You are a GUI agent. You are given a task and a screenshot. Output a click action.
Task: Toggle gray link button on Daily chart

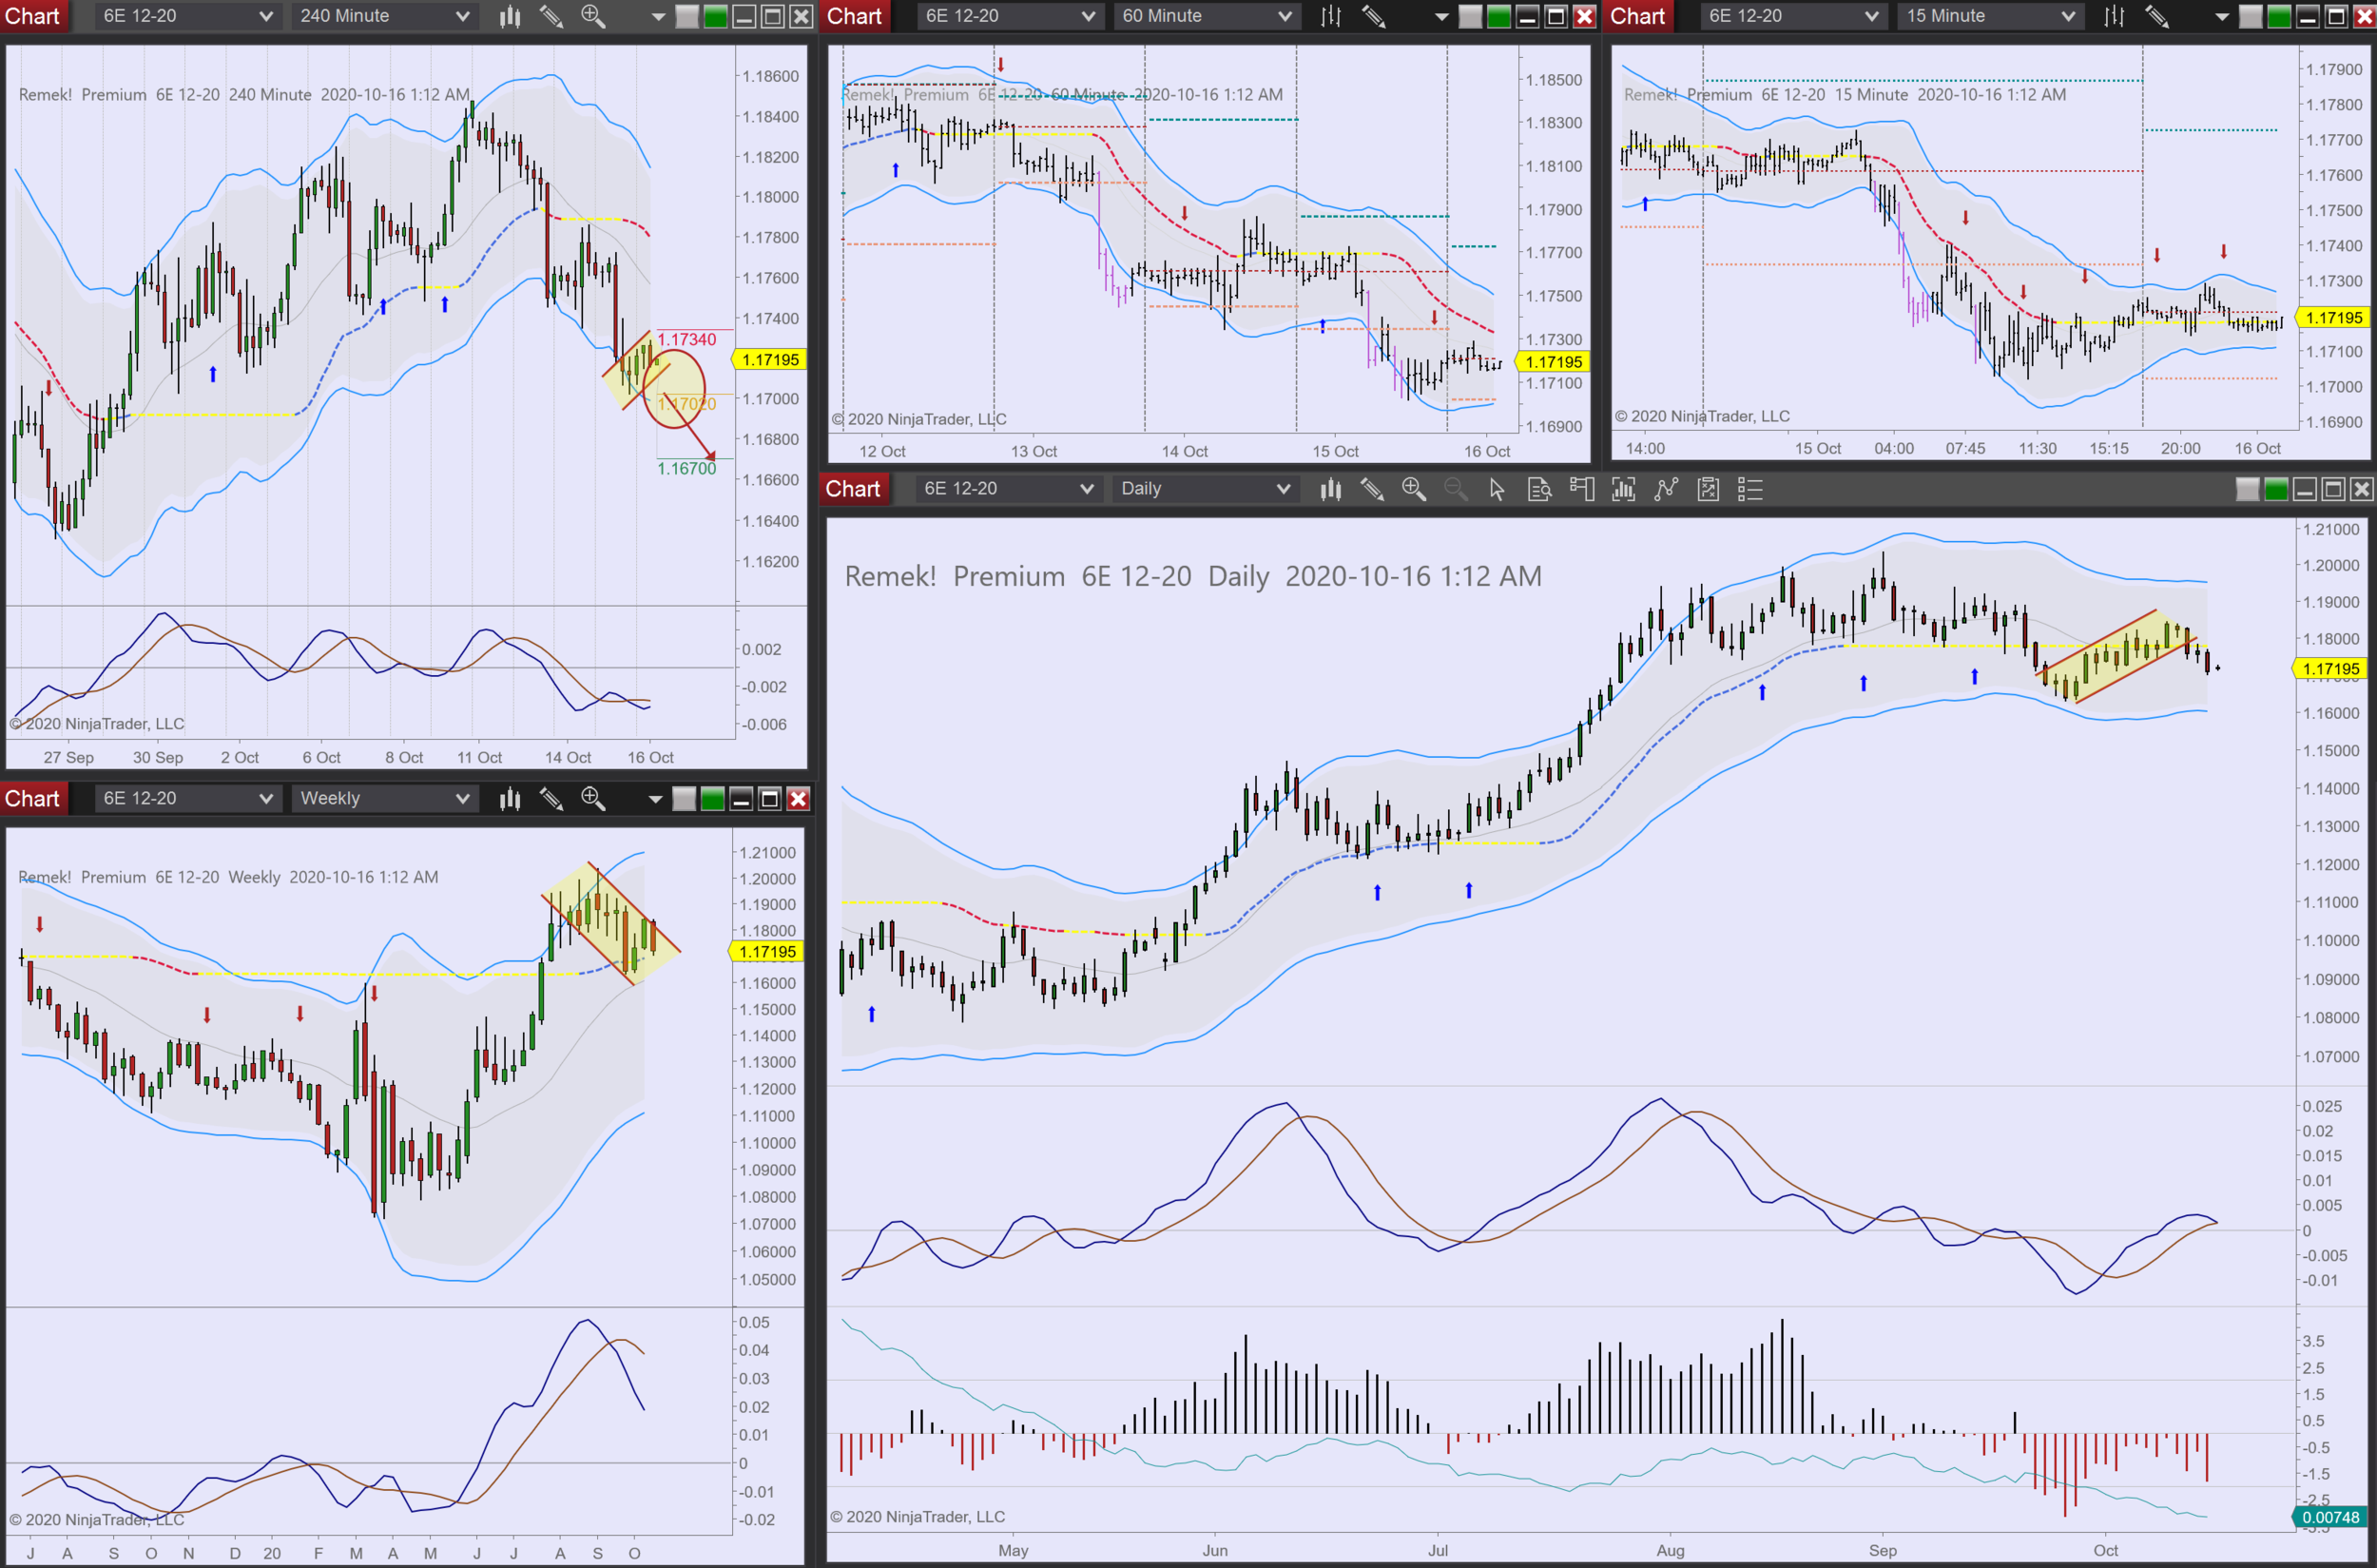2247,489
